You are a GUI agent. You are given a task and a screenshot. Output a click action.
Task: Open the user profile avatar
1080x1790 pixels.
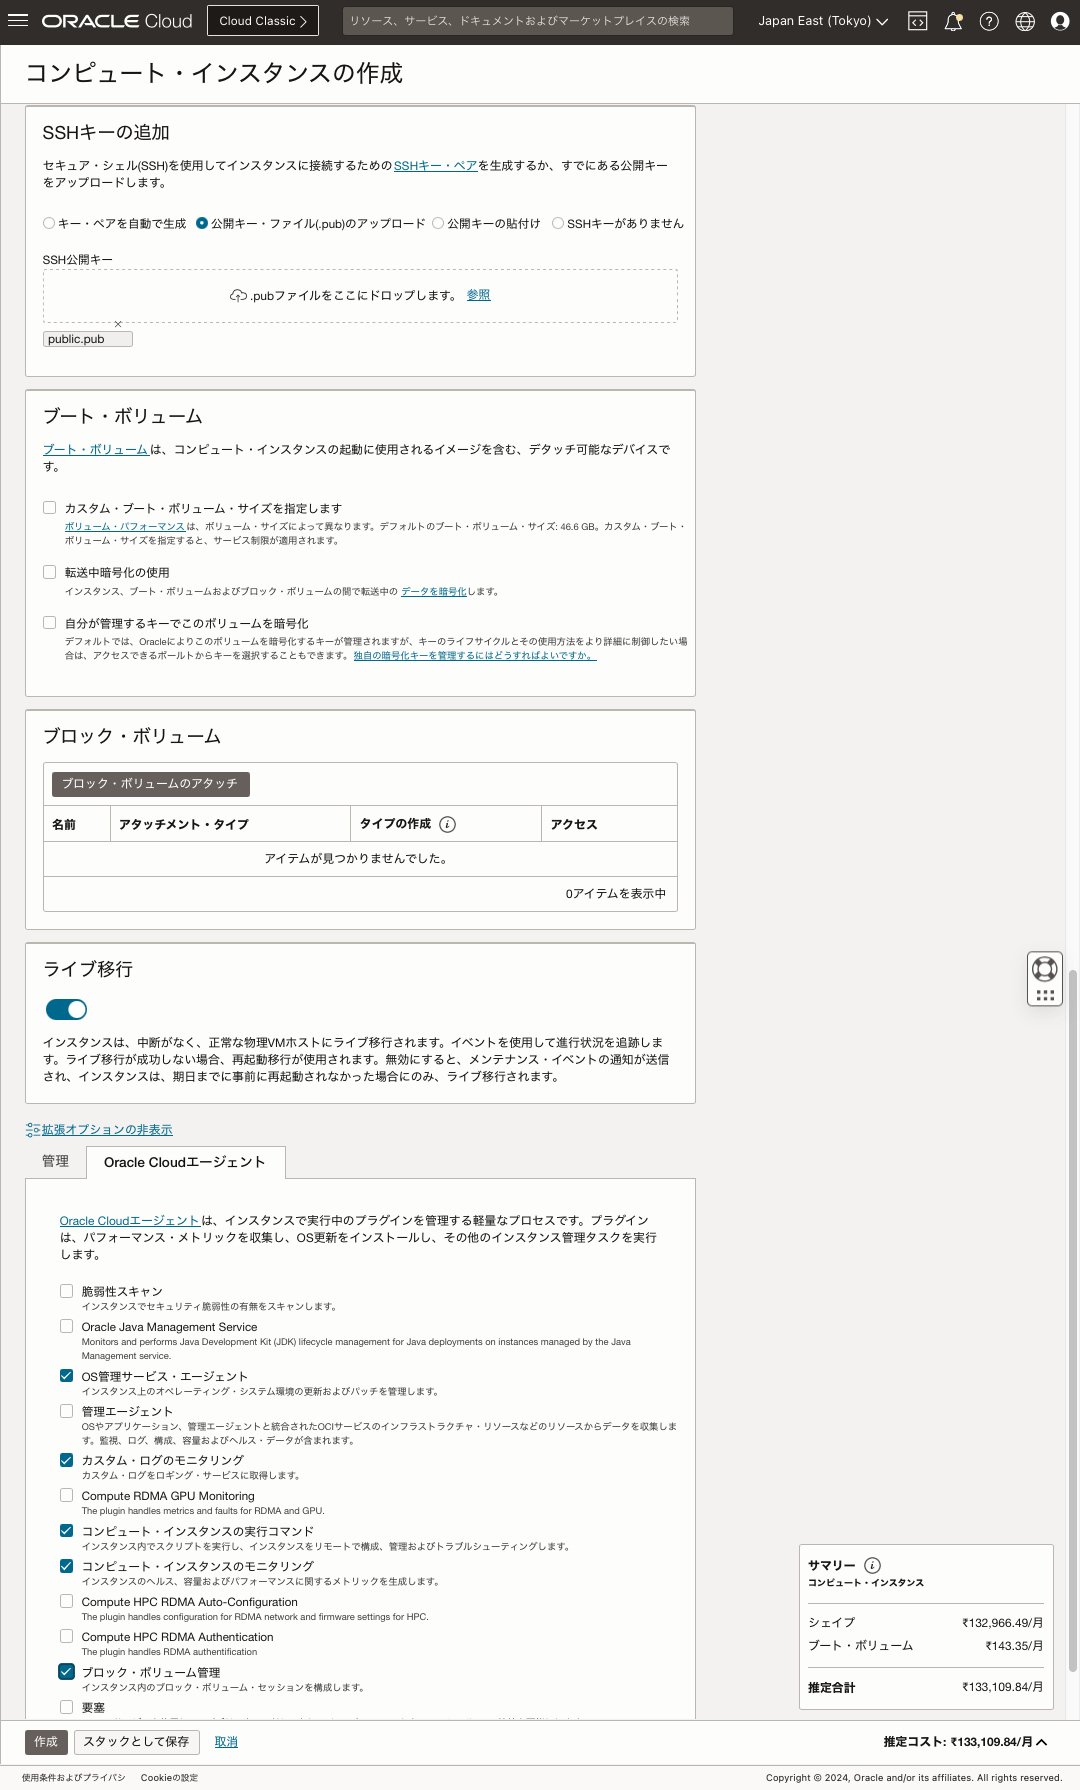pyautogui.click(x=1060, y=21)
